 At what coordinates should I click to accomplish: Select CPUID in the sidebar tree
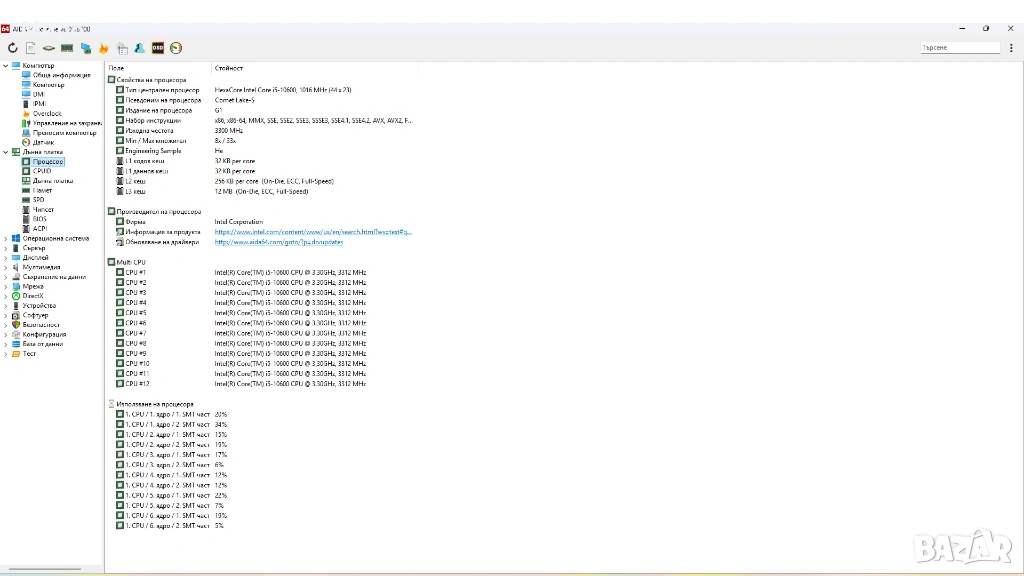(x=41, y=171)
